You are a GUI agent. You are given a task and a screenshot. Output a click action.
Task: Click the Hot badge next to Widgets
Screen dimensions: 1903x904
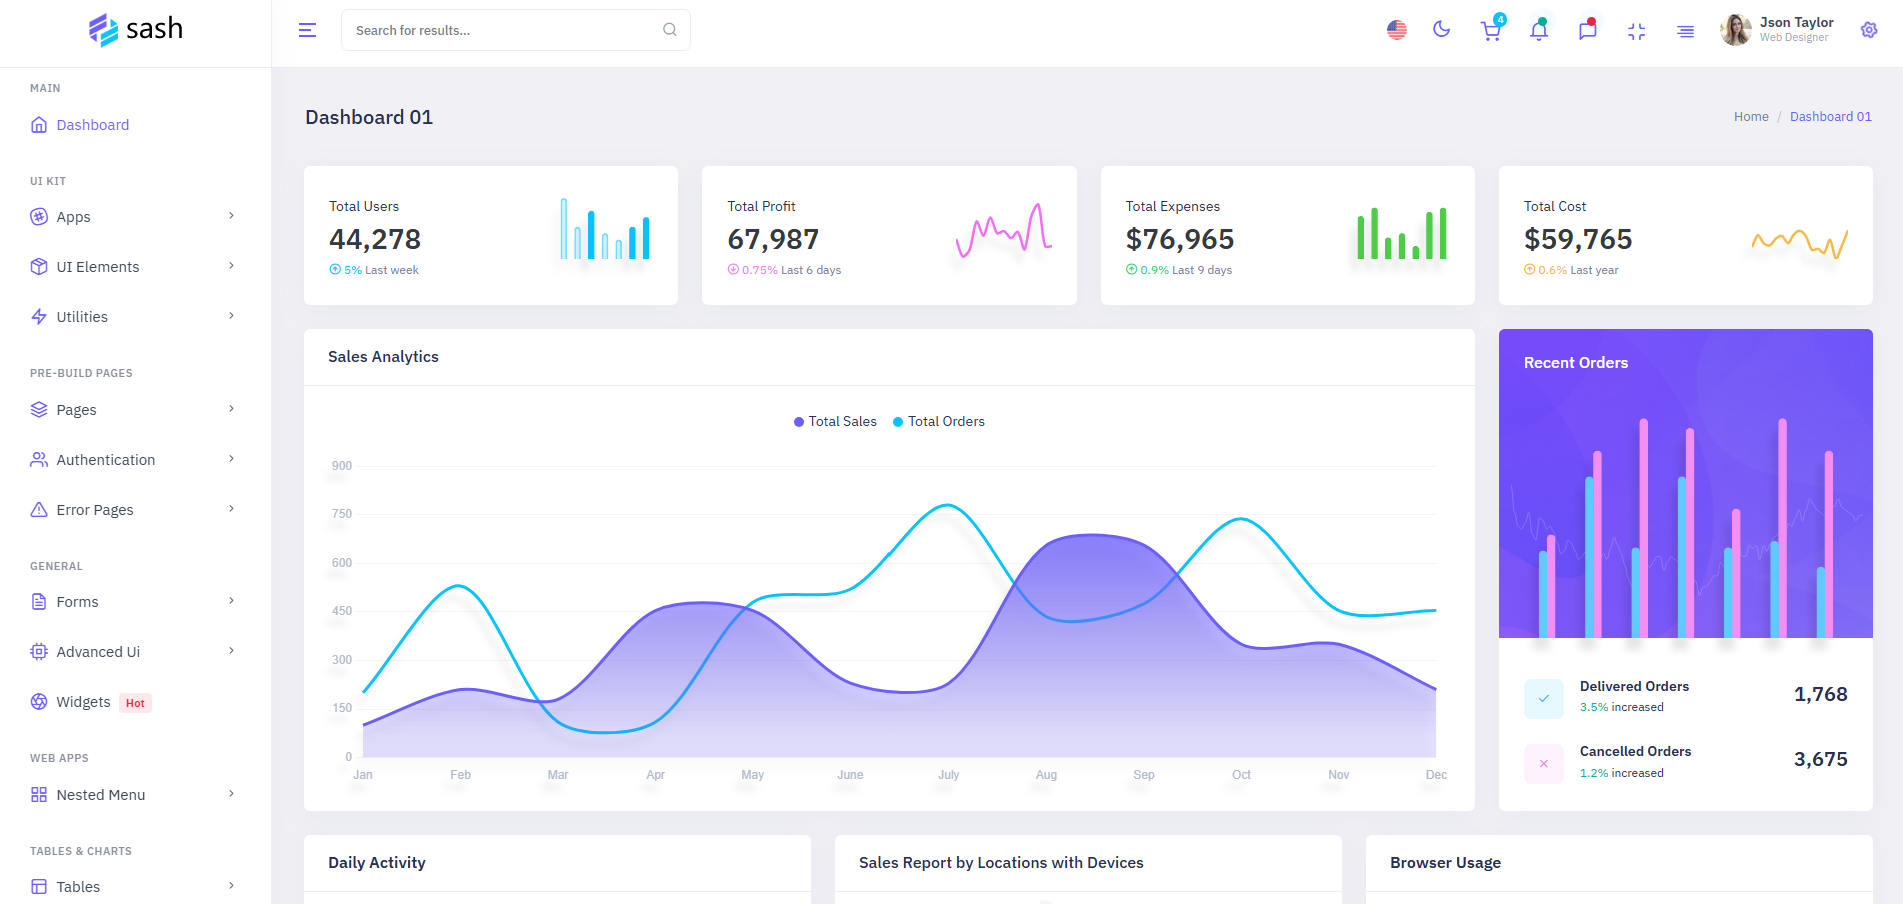point(135,703)
